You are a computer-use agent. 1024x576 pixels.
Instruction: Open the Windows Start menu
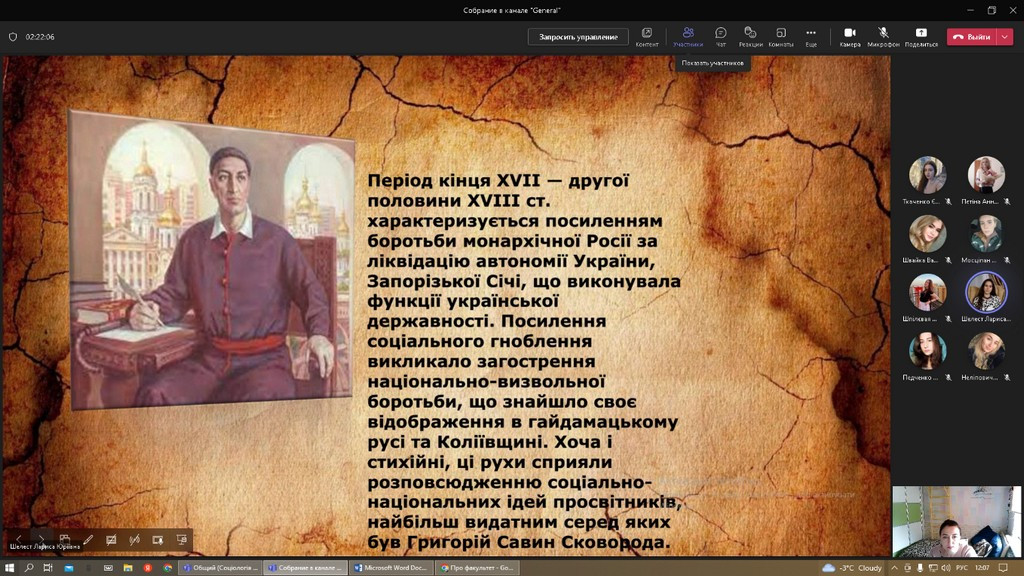click(x=9, y=568)
